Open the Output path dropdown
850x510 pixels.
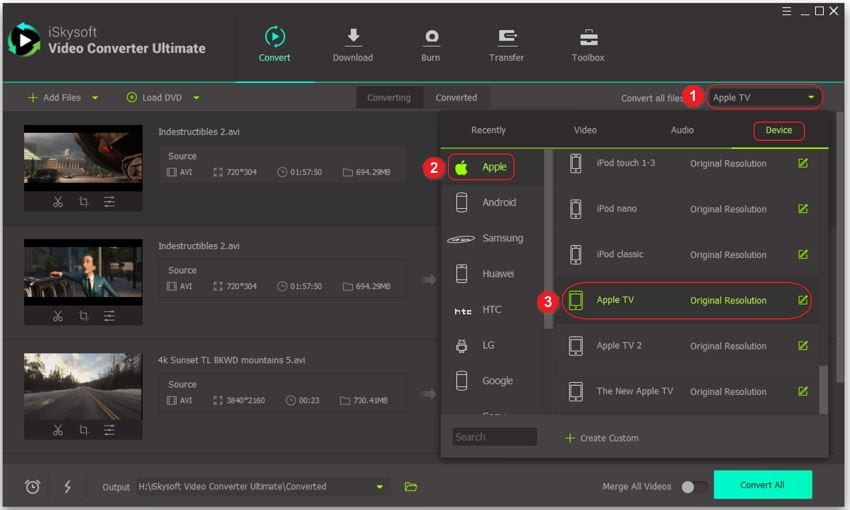[x=379, y=487]
